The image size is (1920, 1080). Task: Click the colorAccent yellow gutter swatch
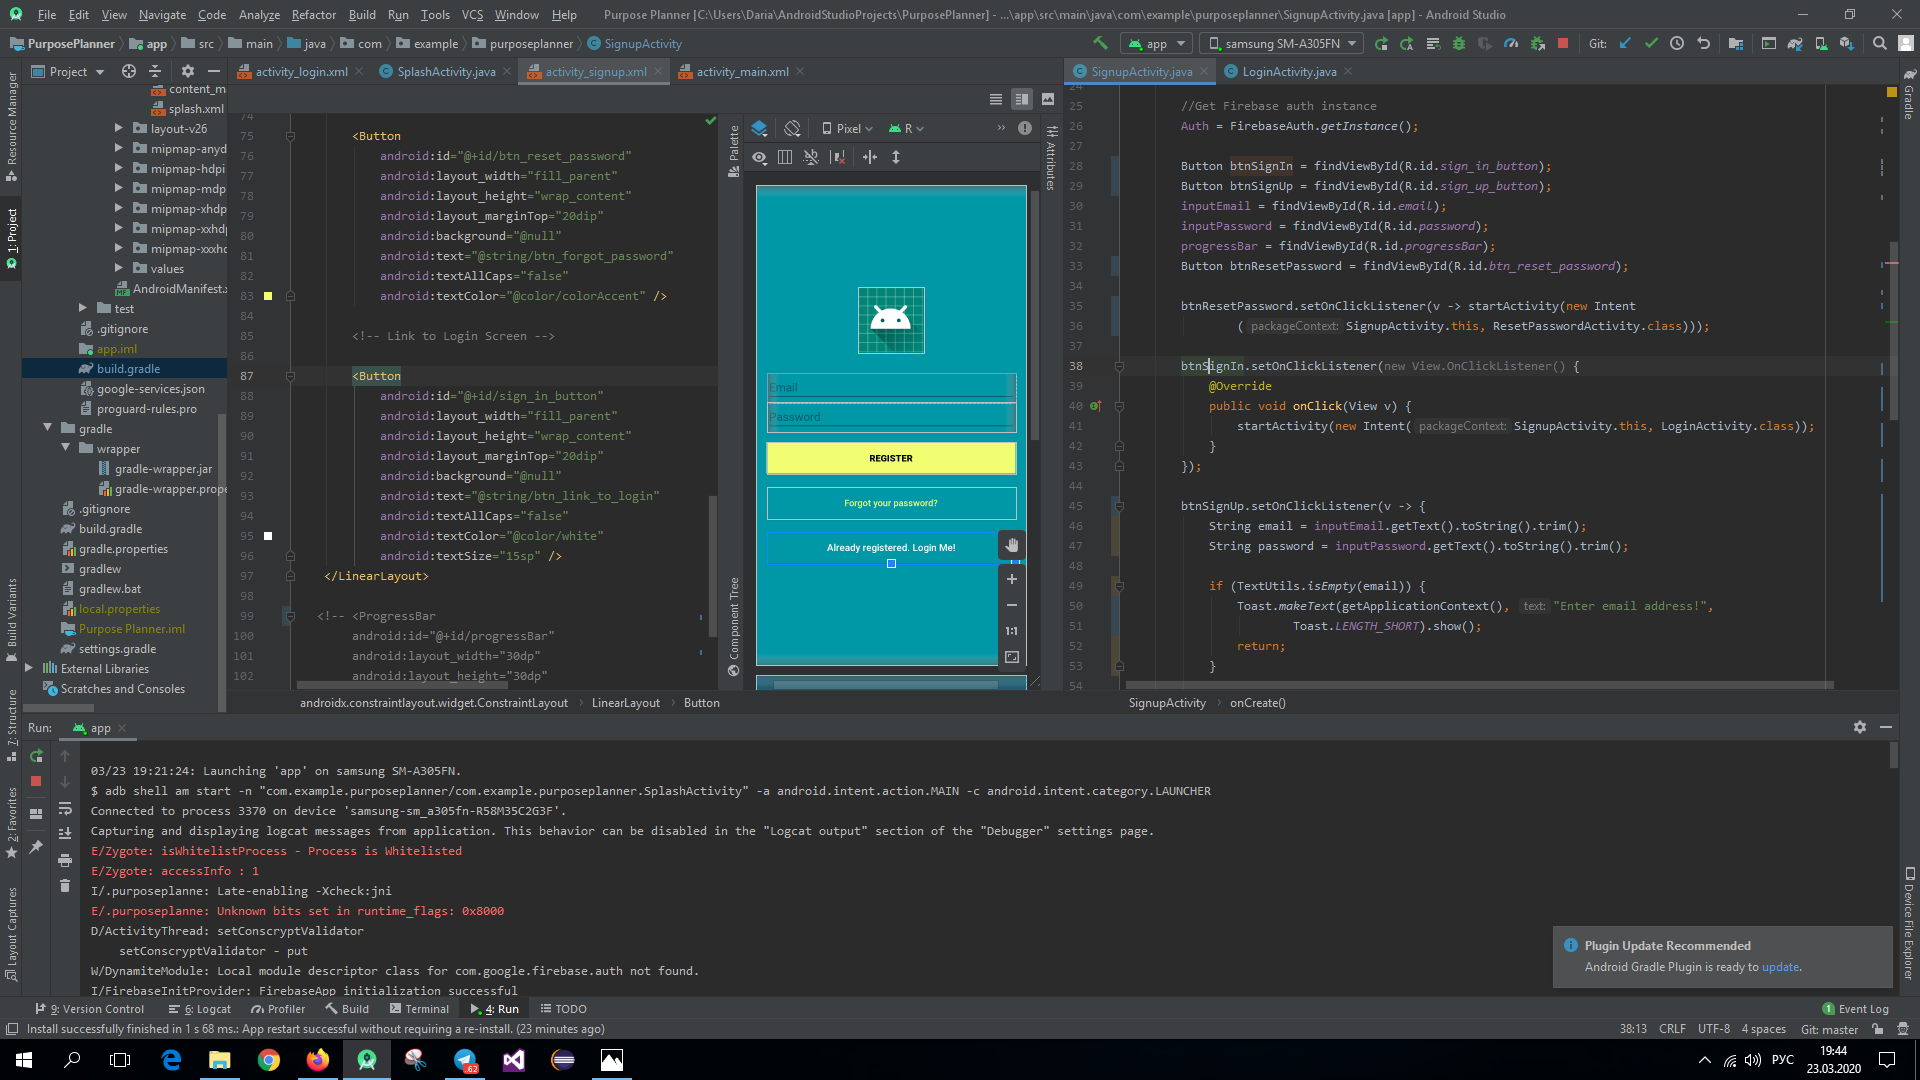point(268,296)
